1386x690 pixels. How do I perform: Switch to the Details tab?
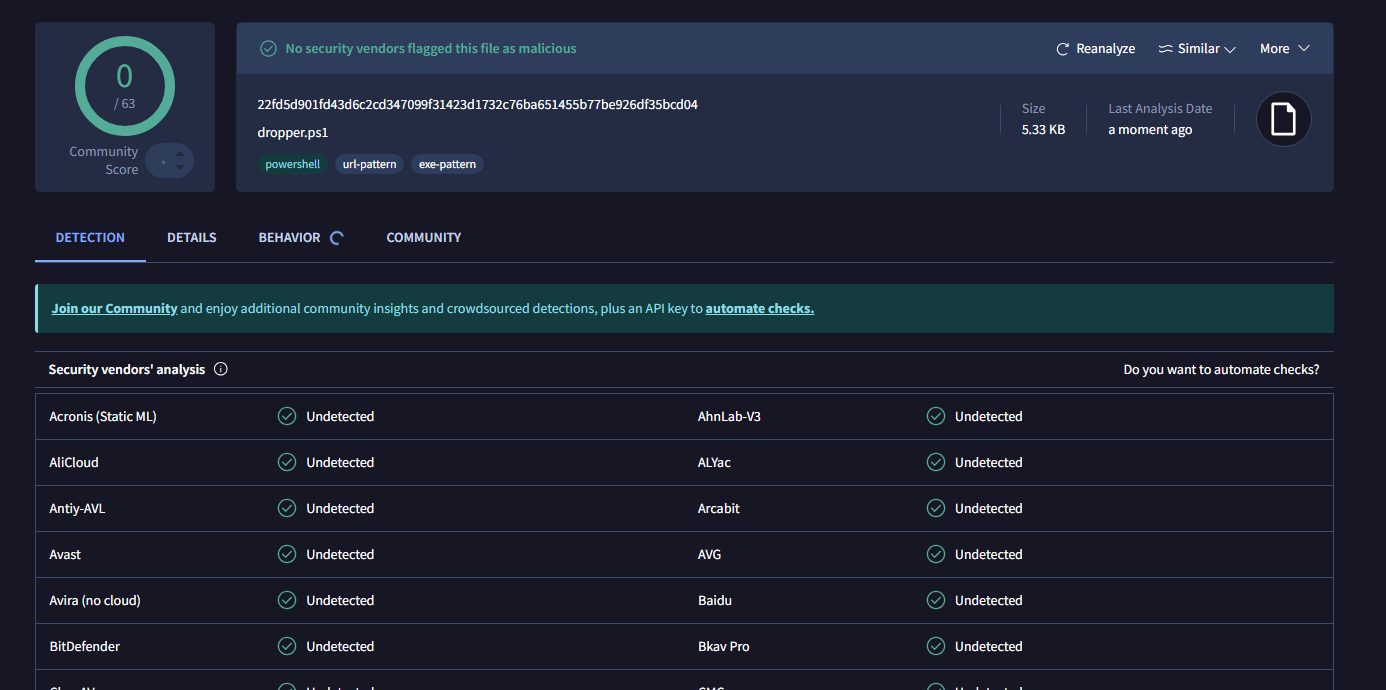[192, 238]
